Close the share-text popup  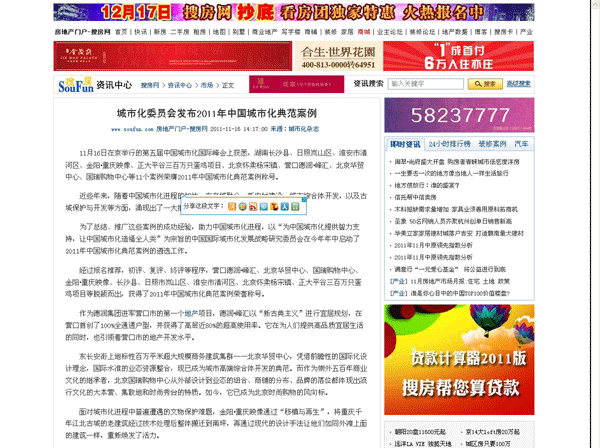pos(304,199)
